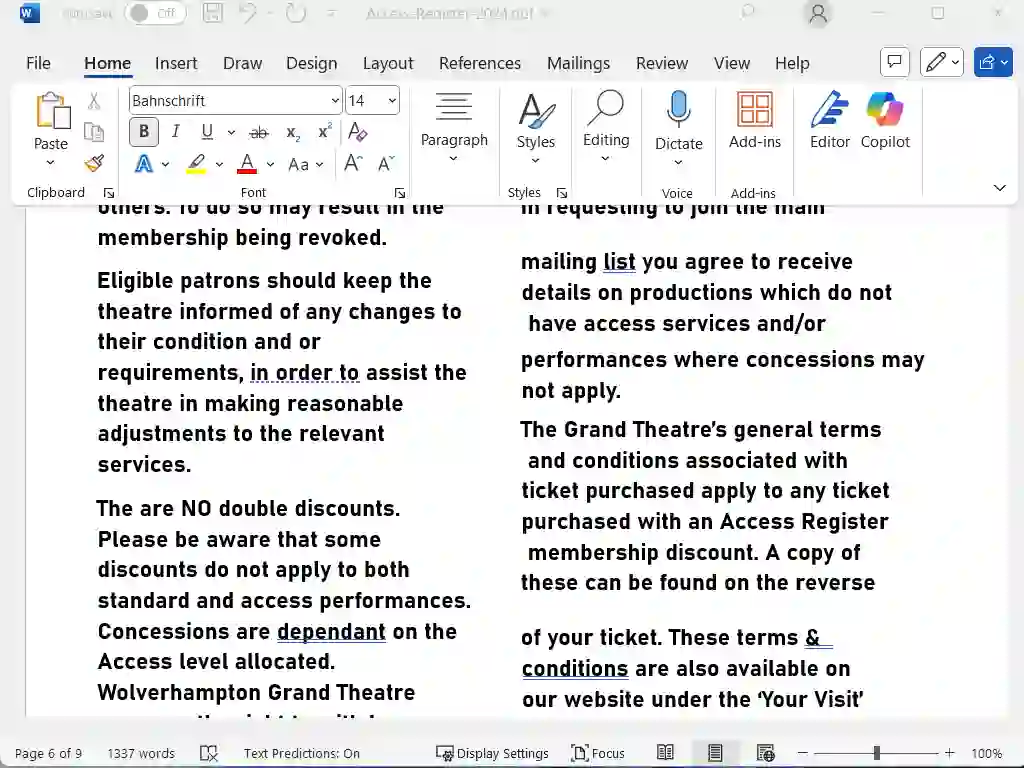Switch to the Layout tab
Image resolution: width=1024 pixels, height=768 pixels.
point(387,63)
